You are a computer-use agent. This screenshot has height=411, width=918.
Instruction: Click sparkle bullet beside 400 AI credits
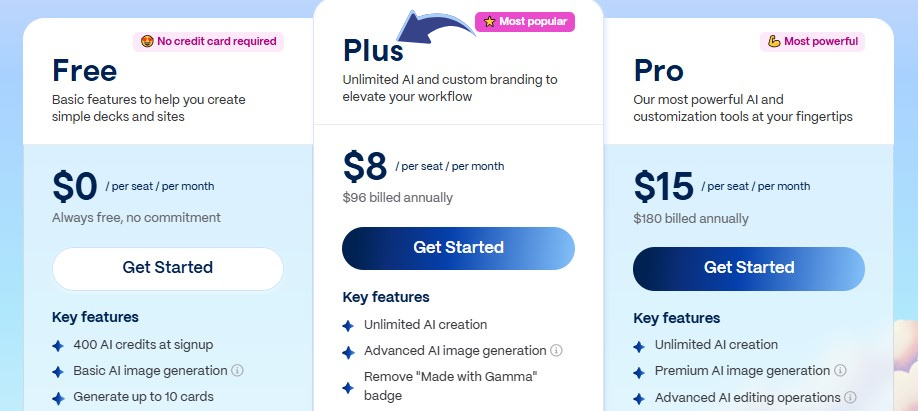(57, 345)
